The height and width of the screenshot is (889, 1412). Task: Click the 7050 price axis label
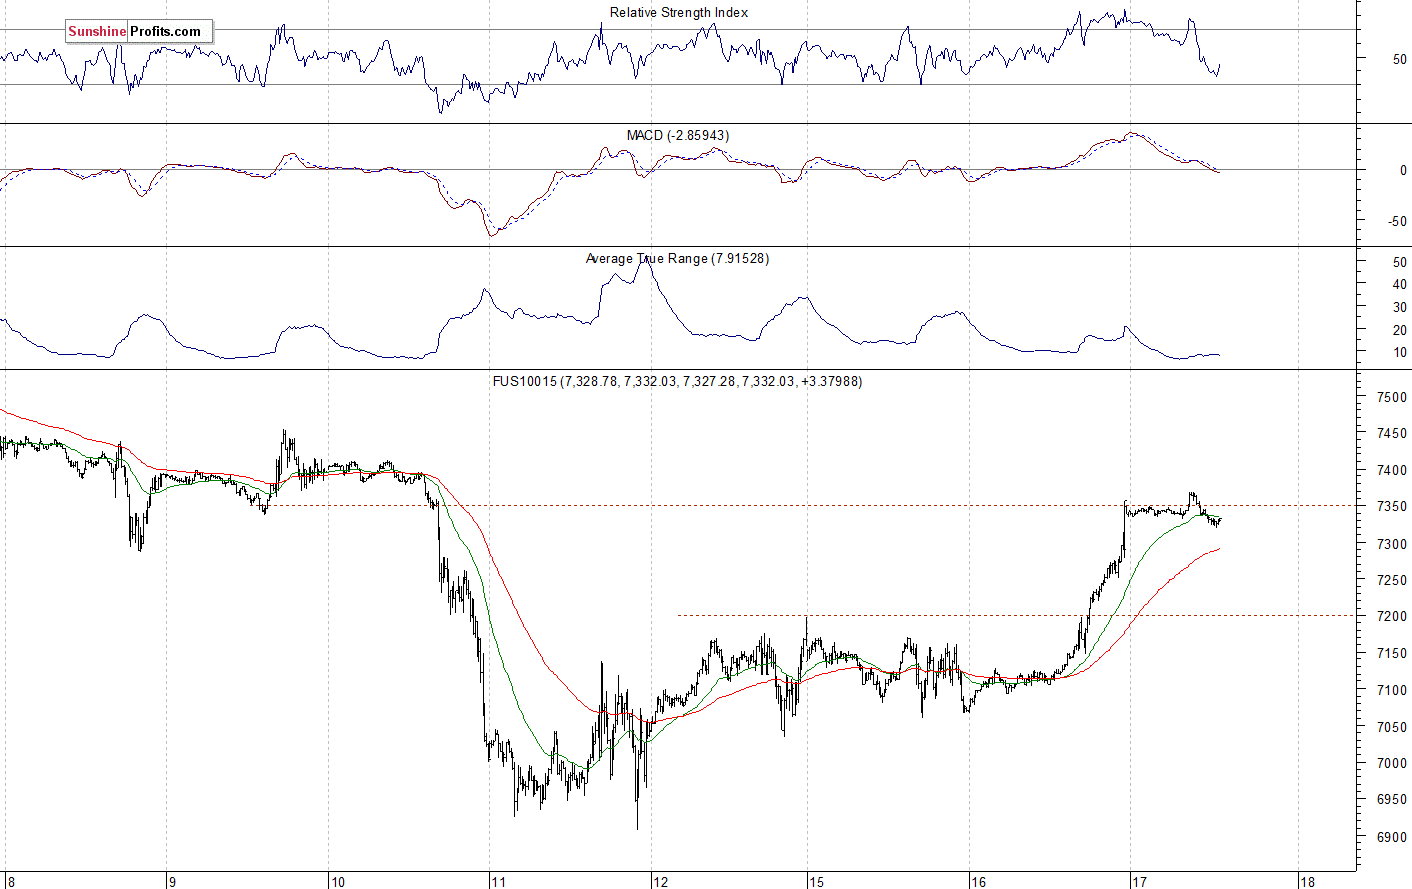coord(1392,727)
